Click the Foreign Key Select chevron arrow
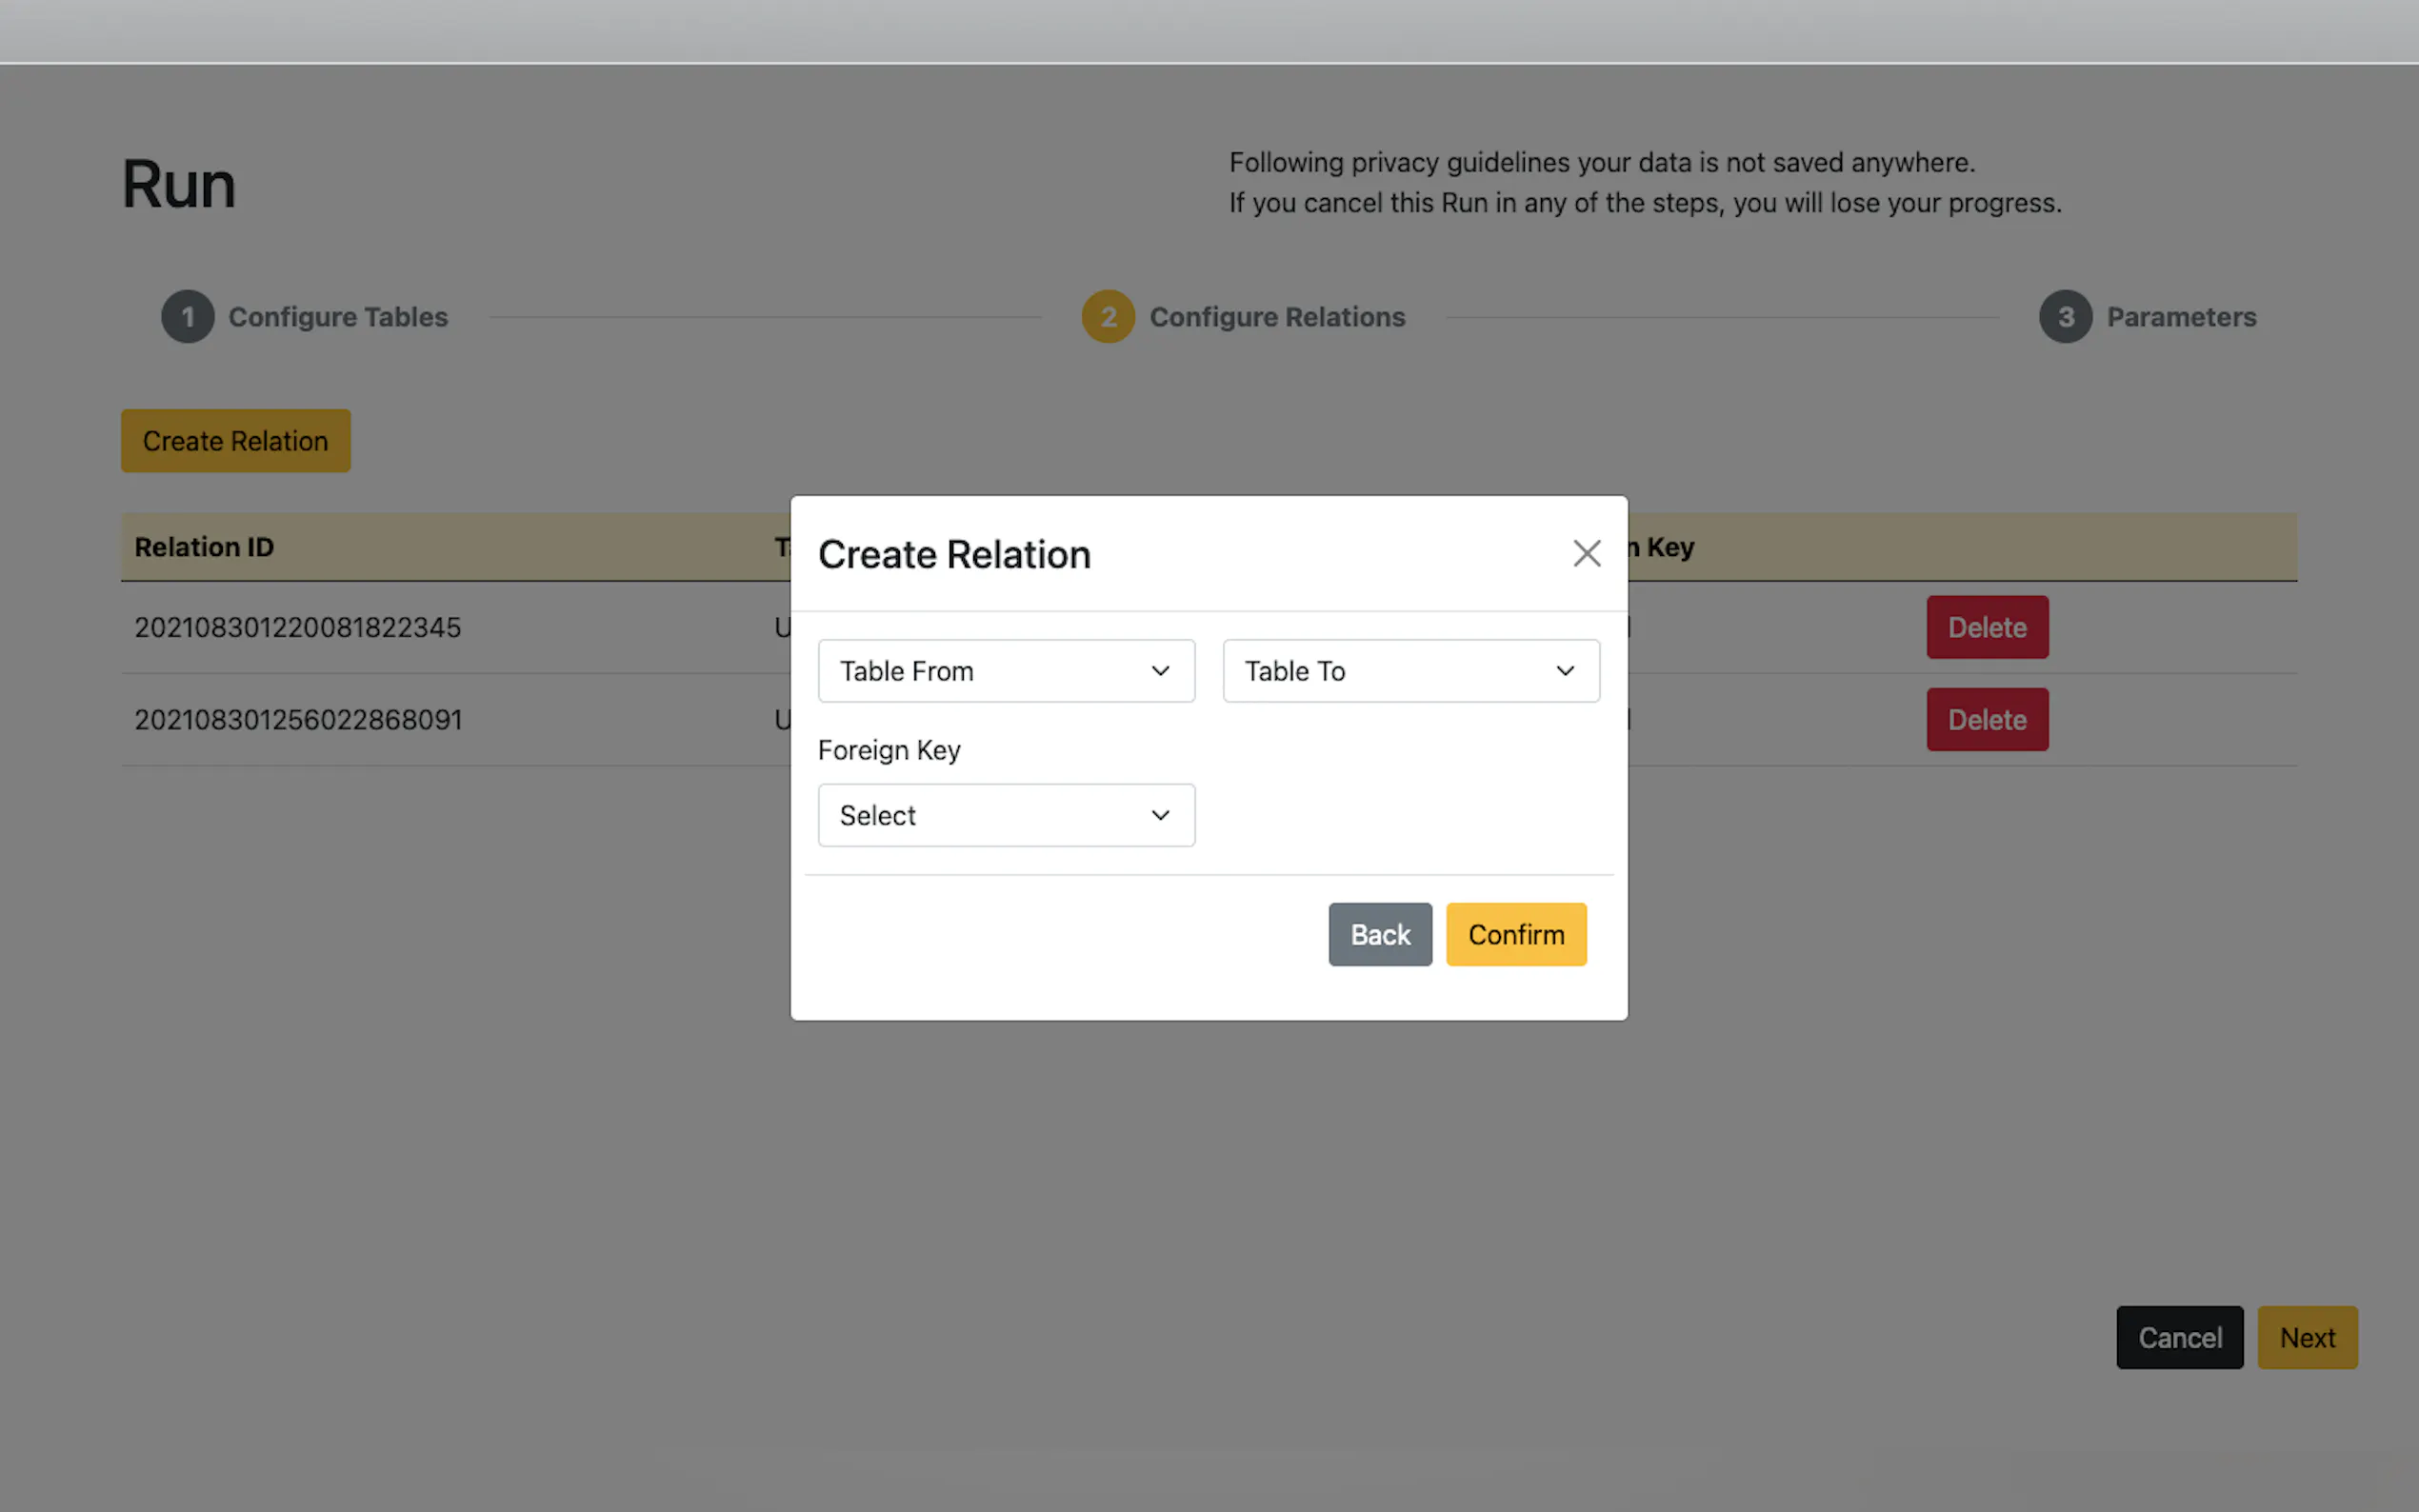Viewport: 2419px width, 1512px height. (1160, 815)
